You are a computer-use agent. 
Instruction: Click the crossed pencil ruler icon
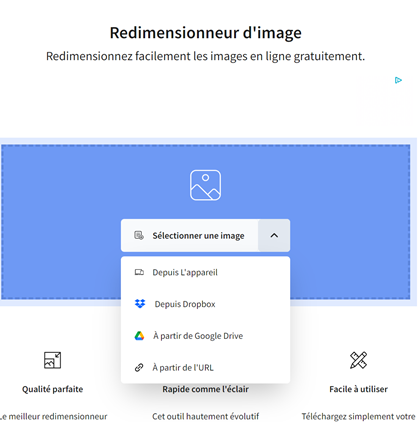(x=358, y=360)
